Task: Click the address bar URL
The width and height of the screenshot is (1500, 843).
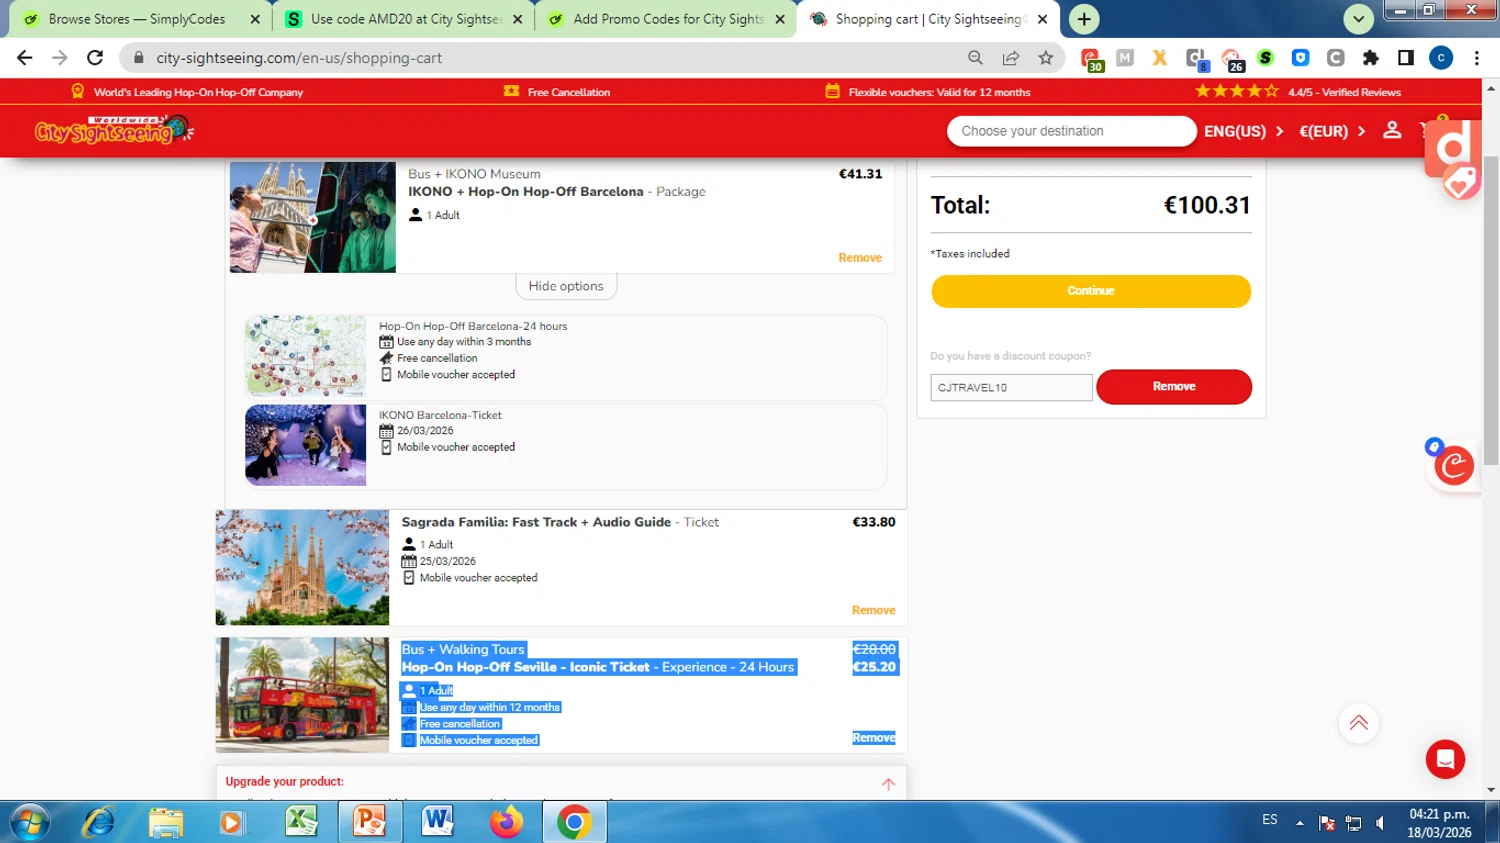Action: [299, 58]
